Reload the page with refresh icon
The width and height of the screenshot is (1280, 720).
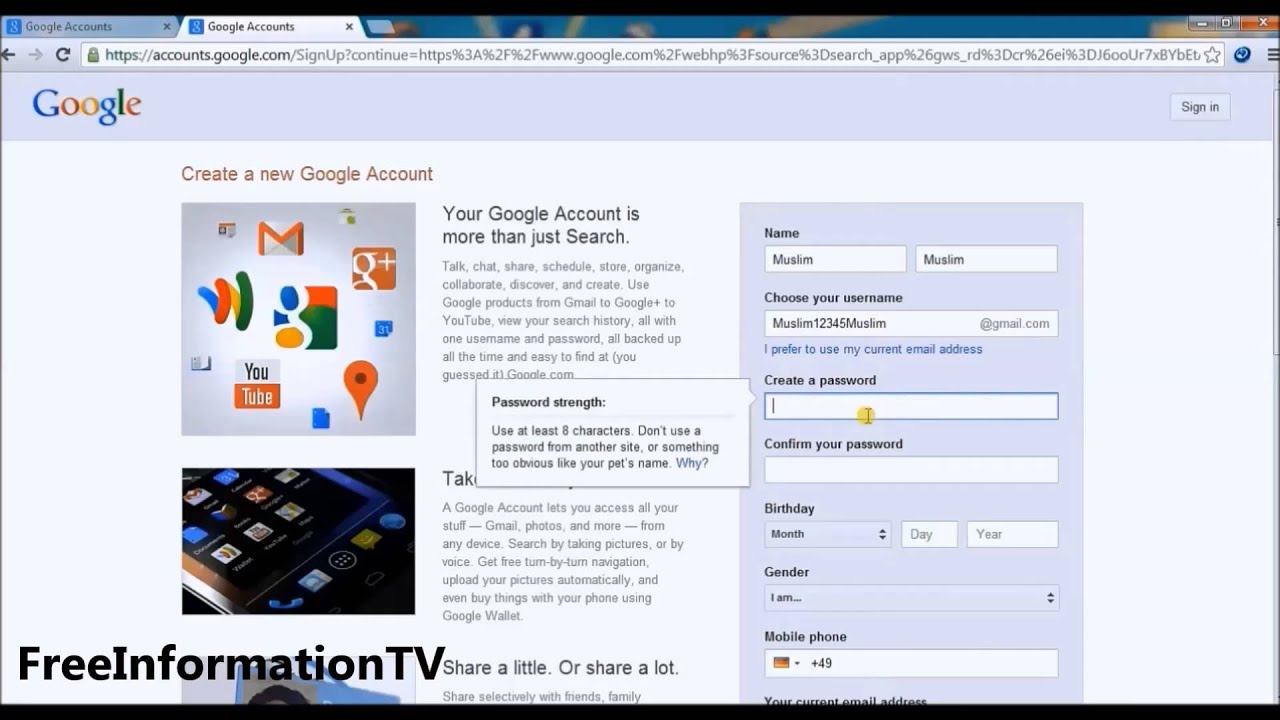point(63,55)
